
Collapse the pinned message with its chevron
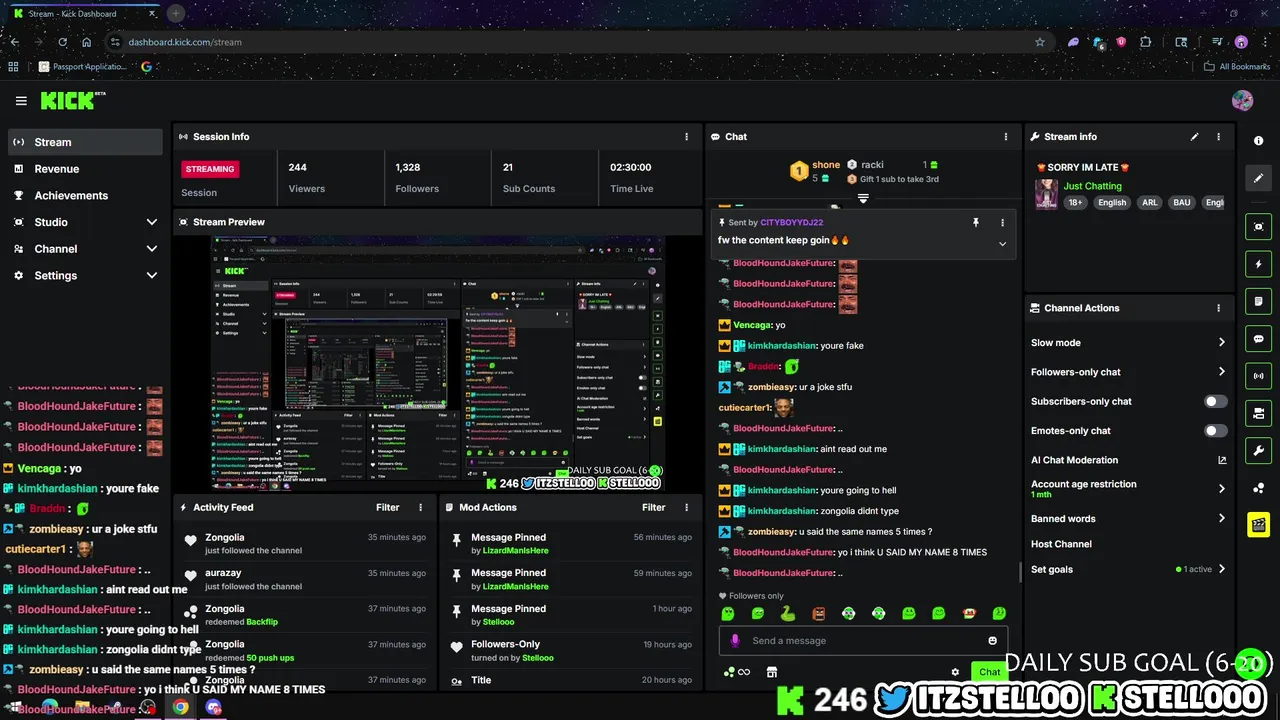pos(1002,243)
